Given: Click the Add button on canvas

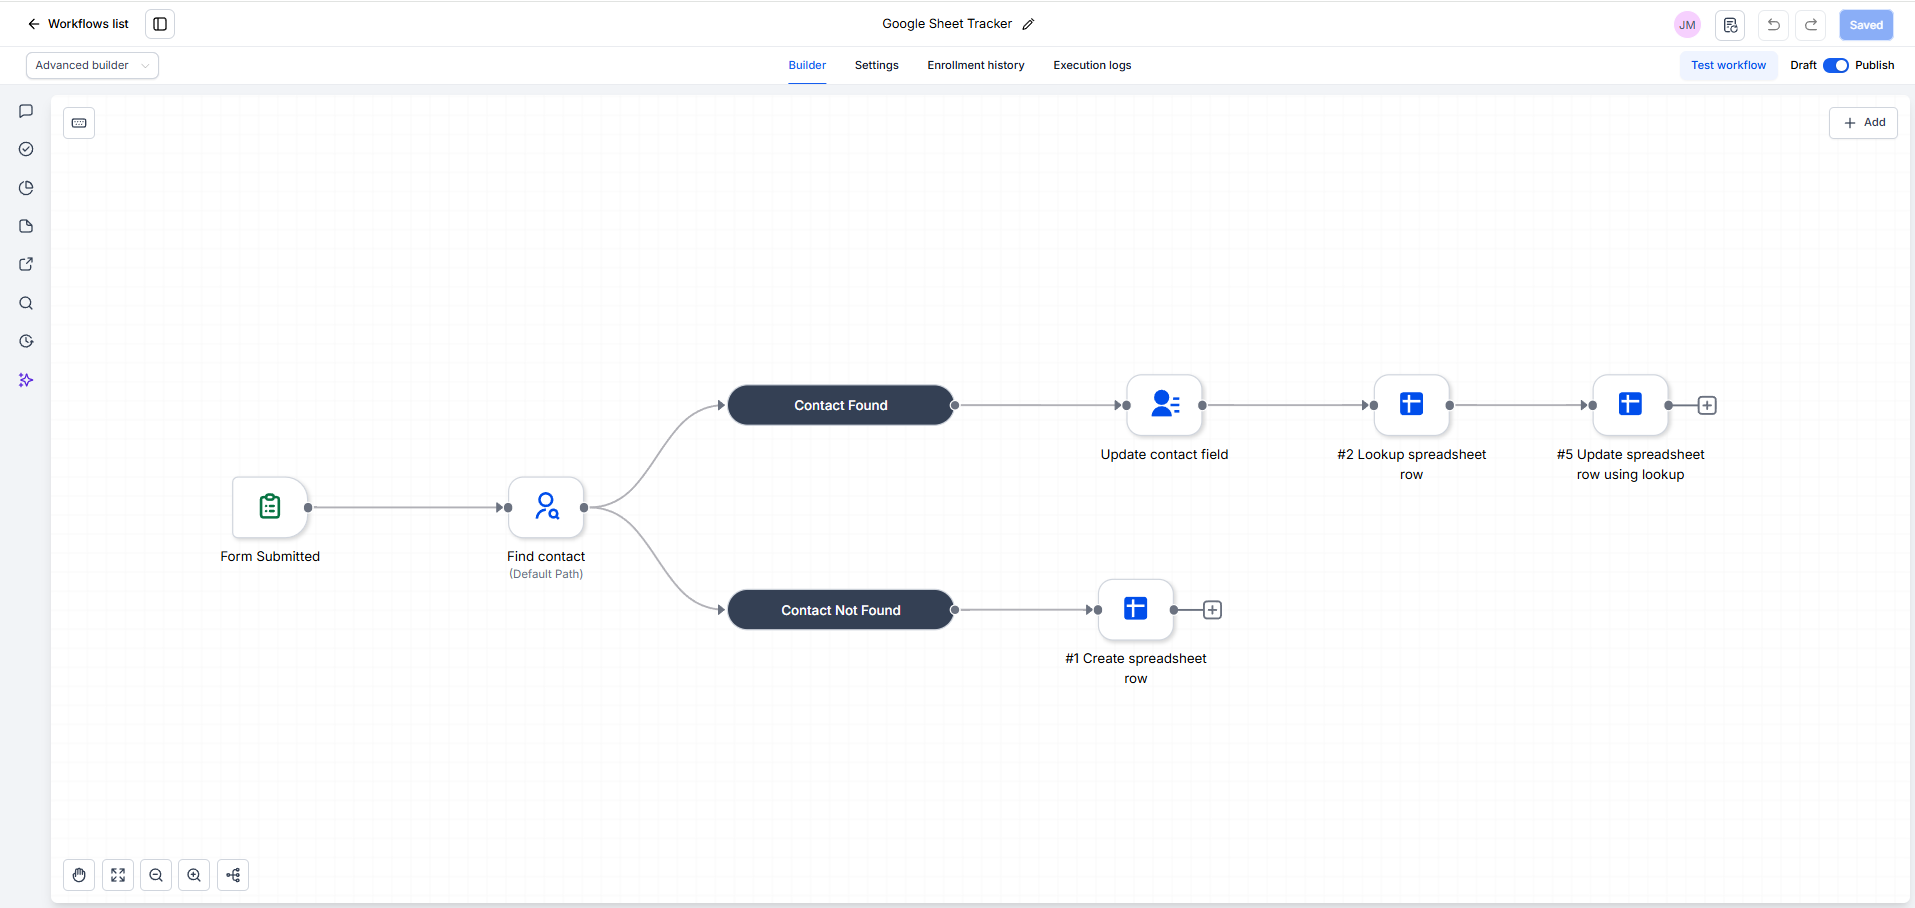Looking at the screenshot, I should coord(1863,122).
